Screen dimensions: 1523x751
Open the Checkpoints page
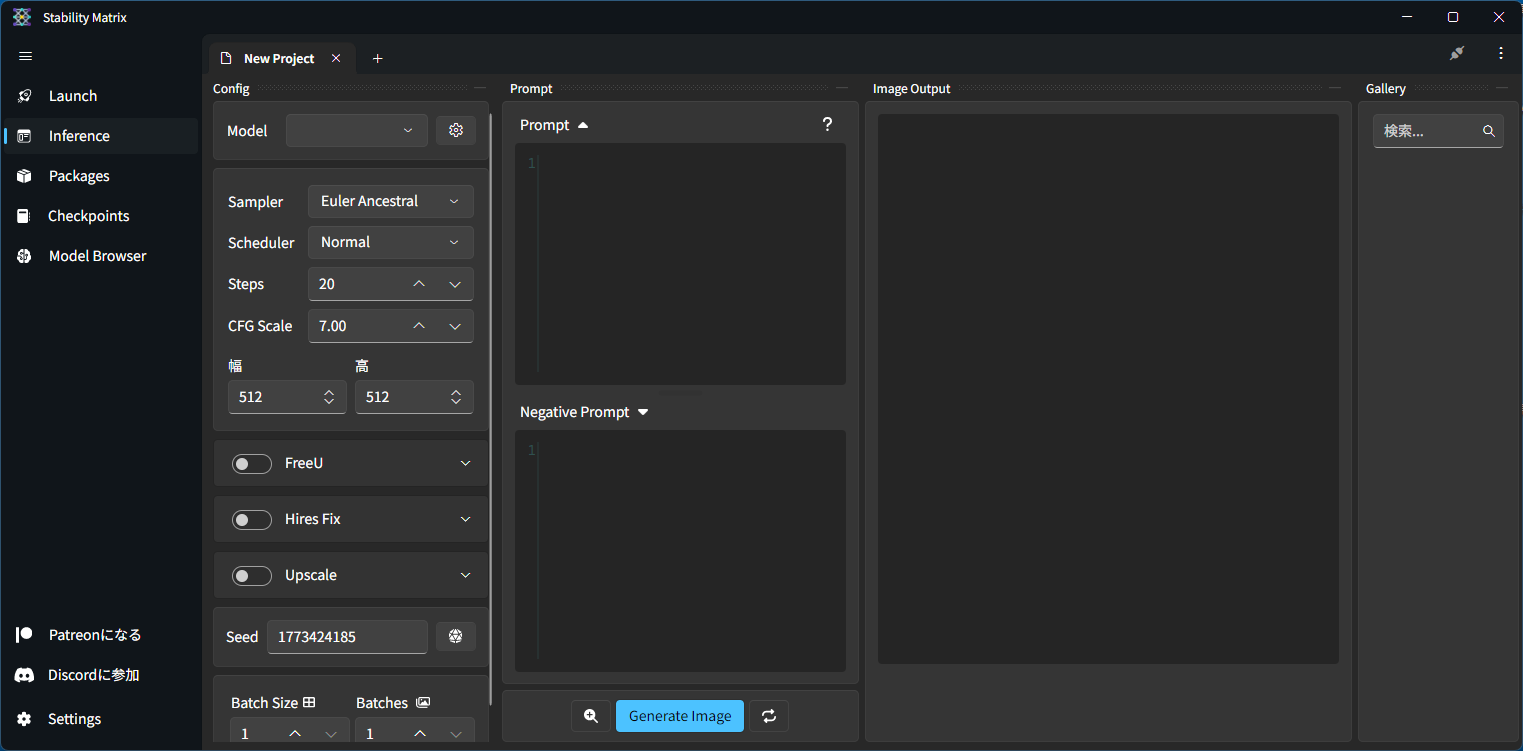100,216
